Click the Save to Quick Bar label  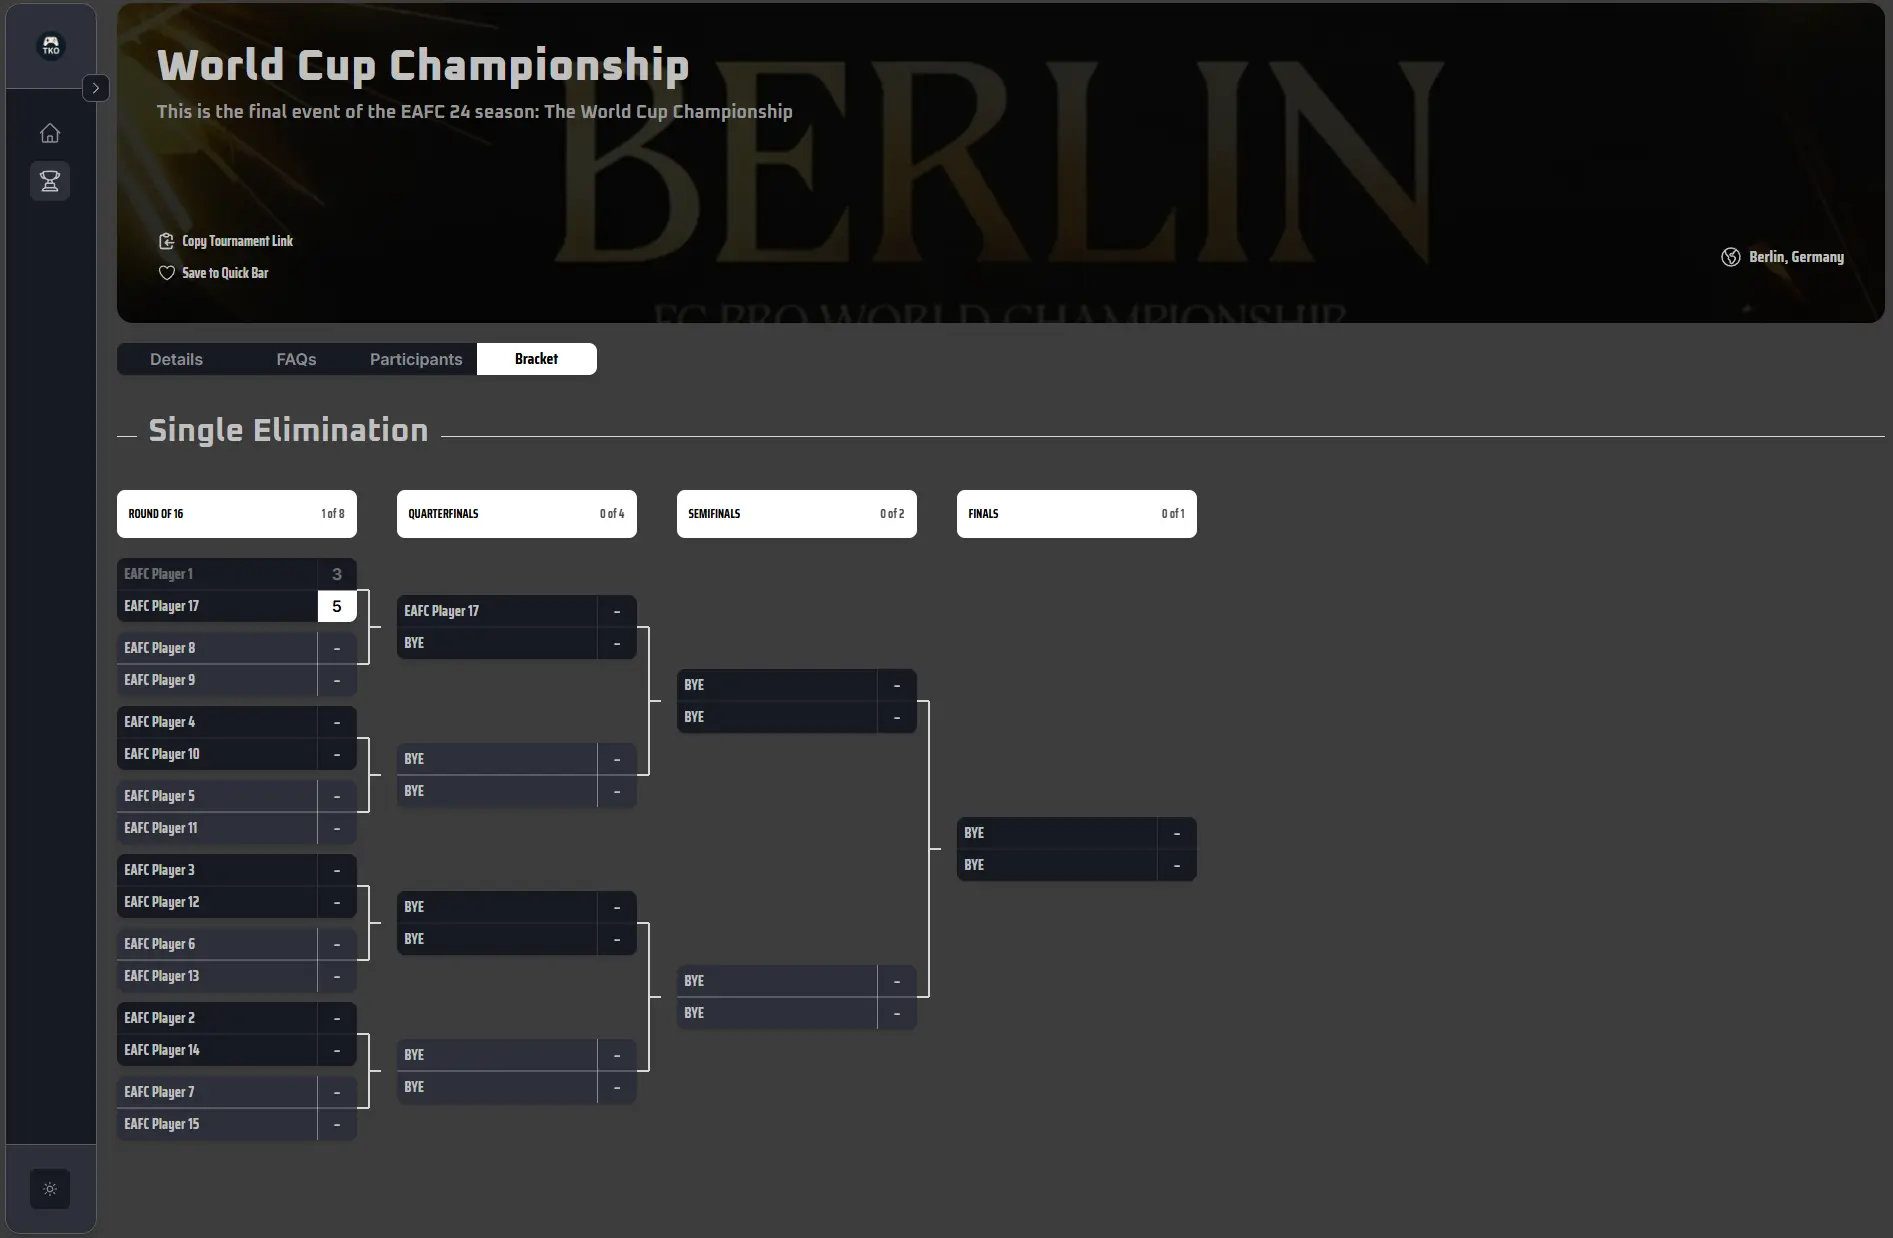tap(225, 273)
